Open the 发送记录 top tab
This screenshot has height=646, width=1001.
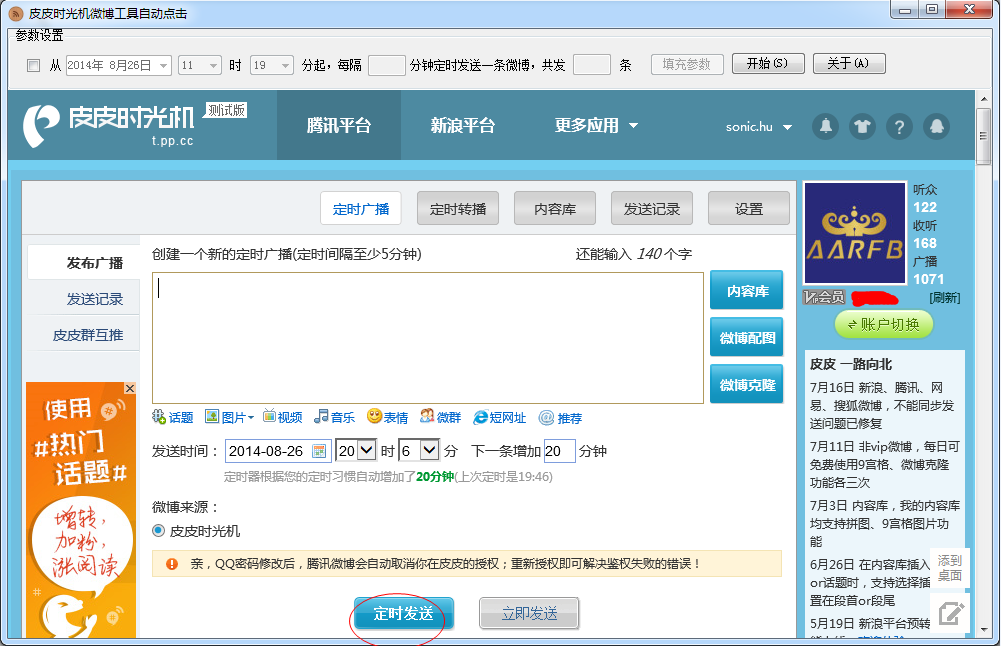(x=652, y=209)
